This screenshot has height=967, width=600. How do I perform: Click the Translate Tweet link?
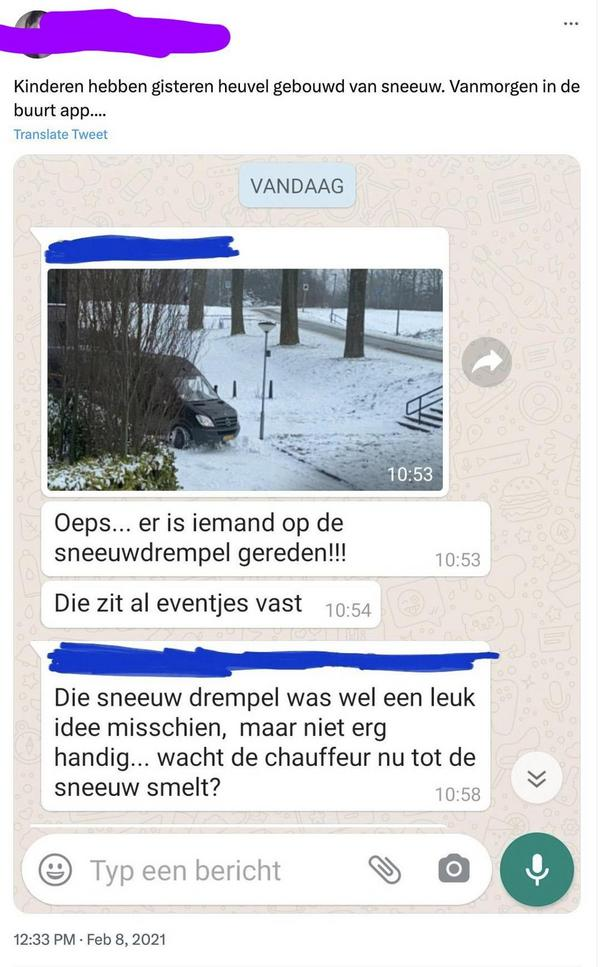(60, 134)
